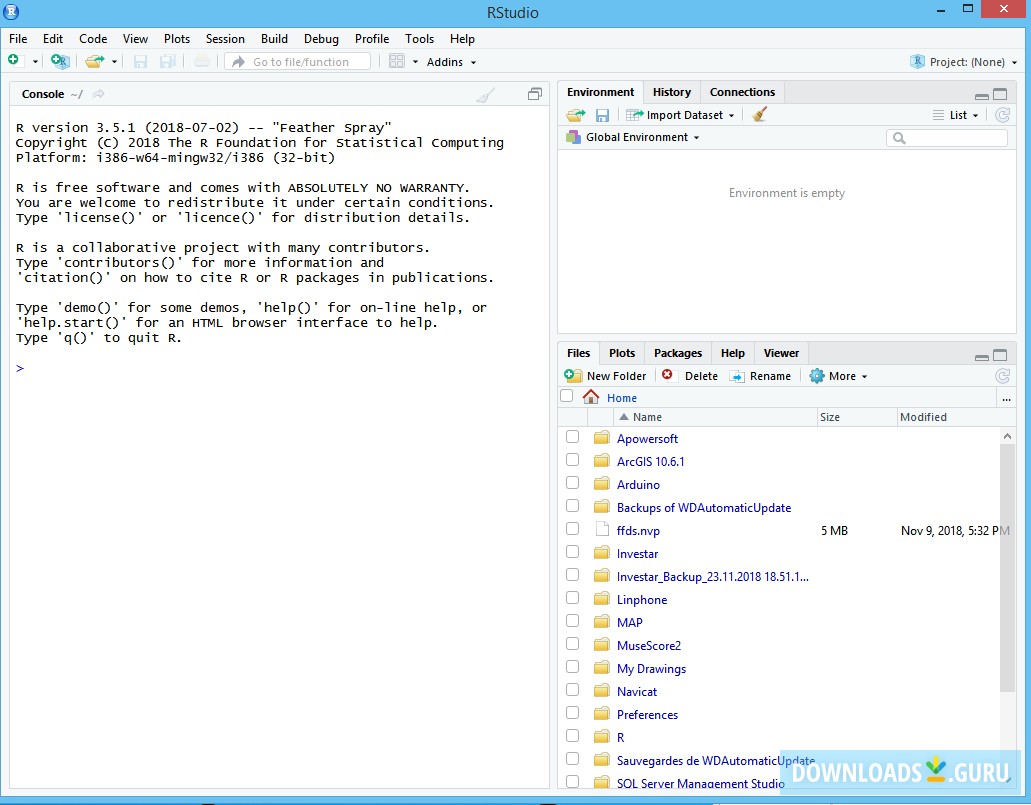Open the Home path link
The height and width of the screenshot is (805, 1031).
coord(621,398)
